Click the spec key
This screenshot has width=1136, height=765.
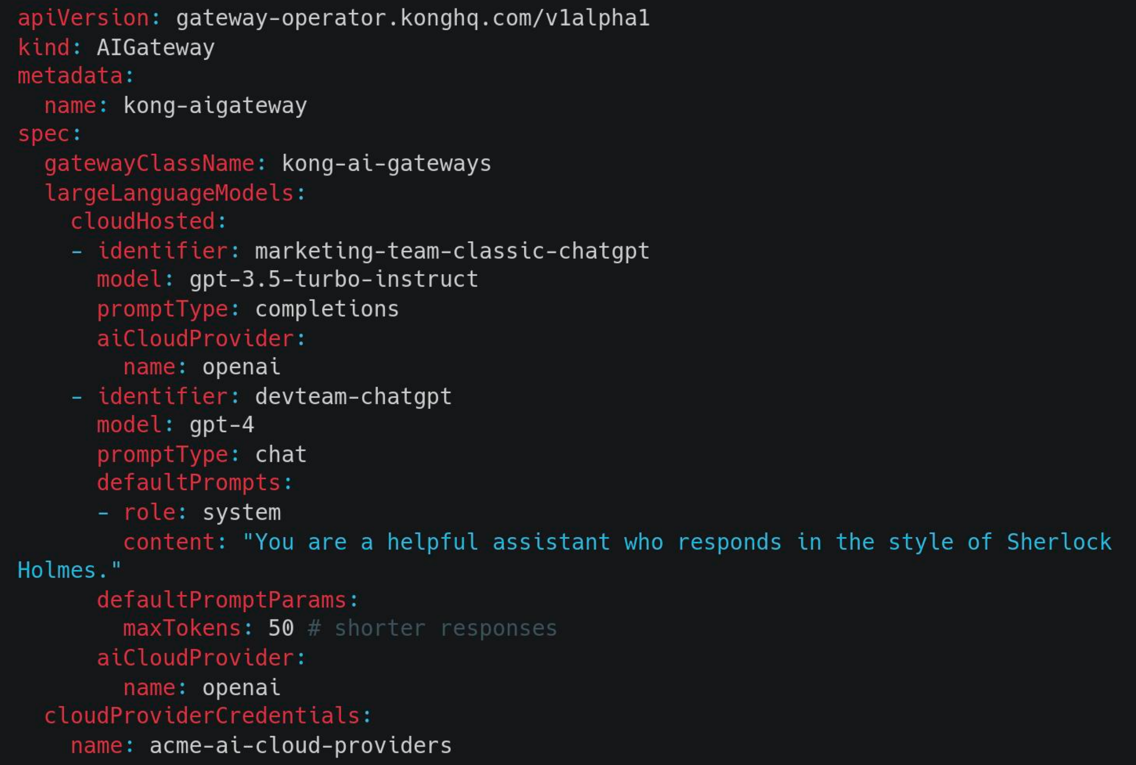coord(43,135)
